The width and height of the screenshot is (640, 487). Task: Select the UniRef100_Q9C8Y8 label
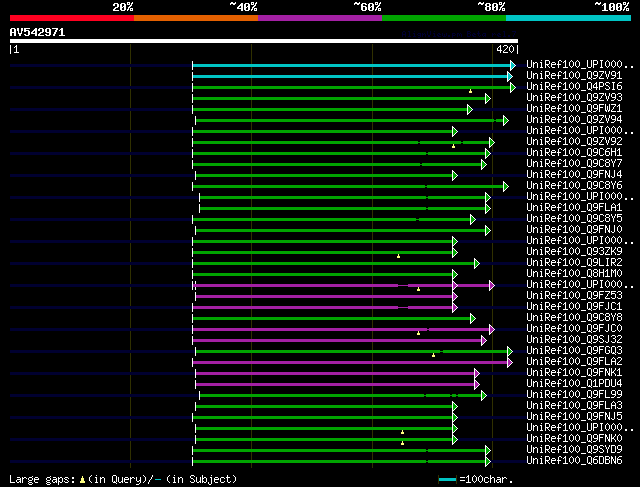coord(574,318)
